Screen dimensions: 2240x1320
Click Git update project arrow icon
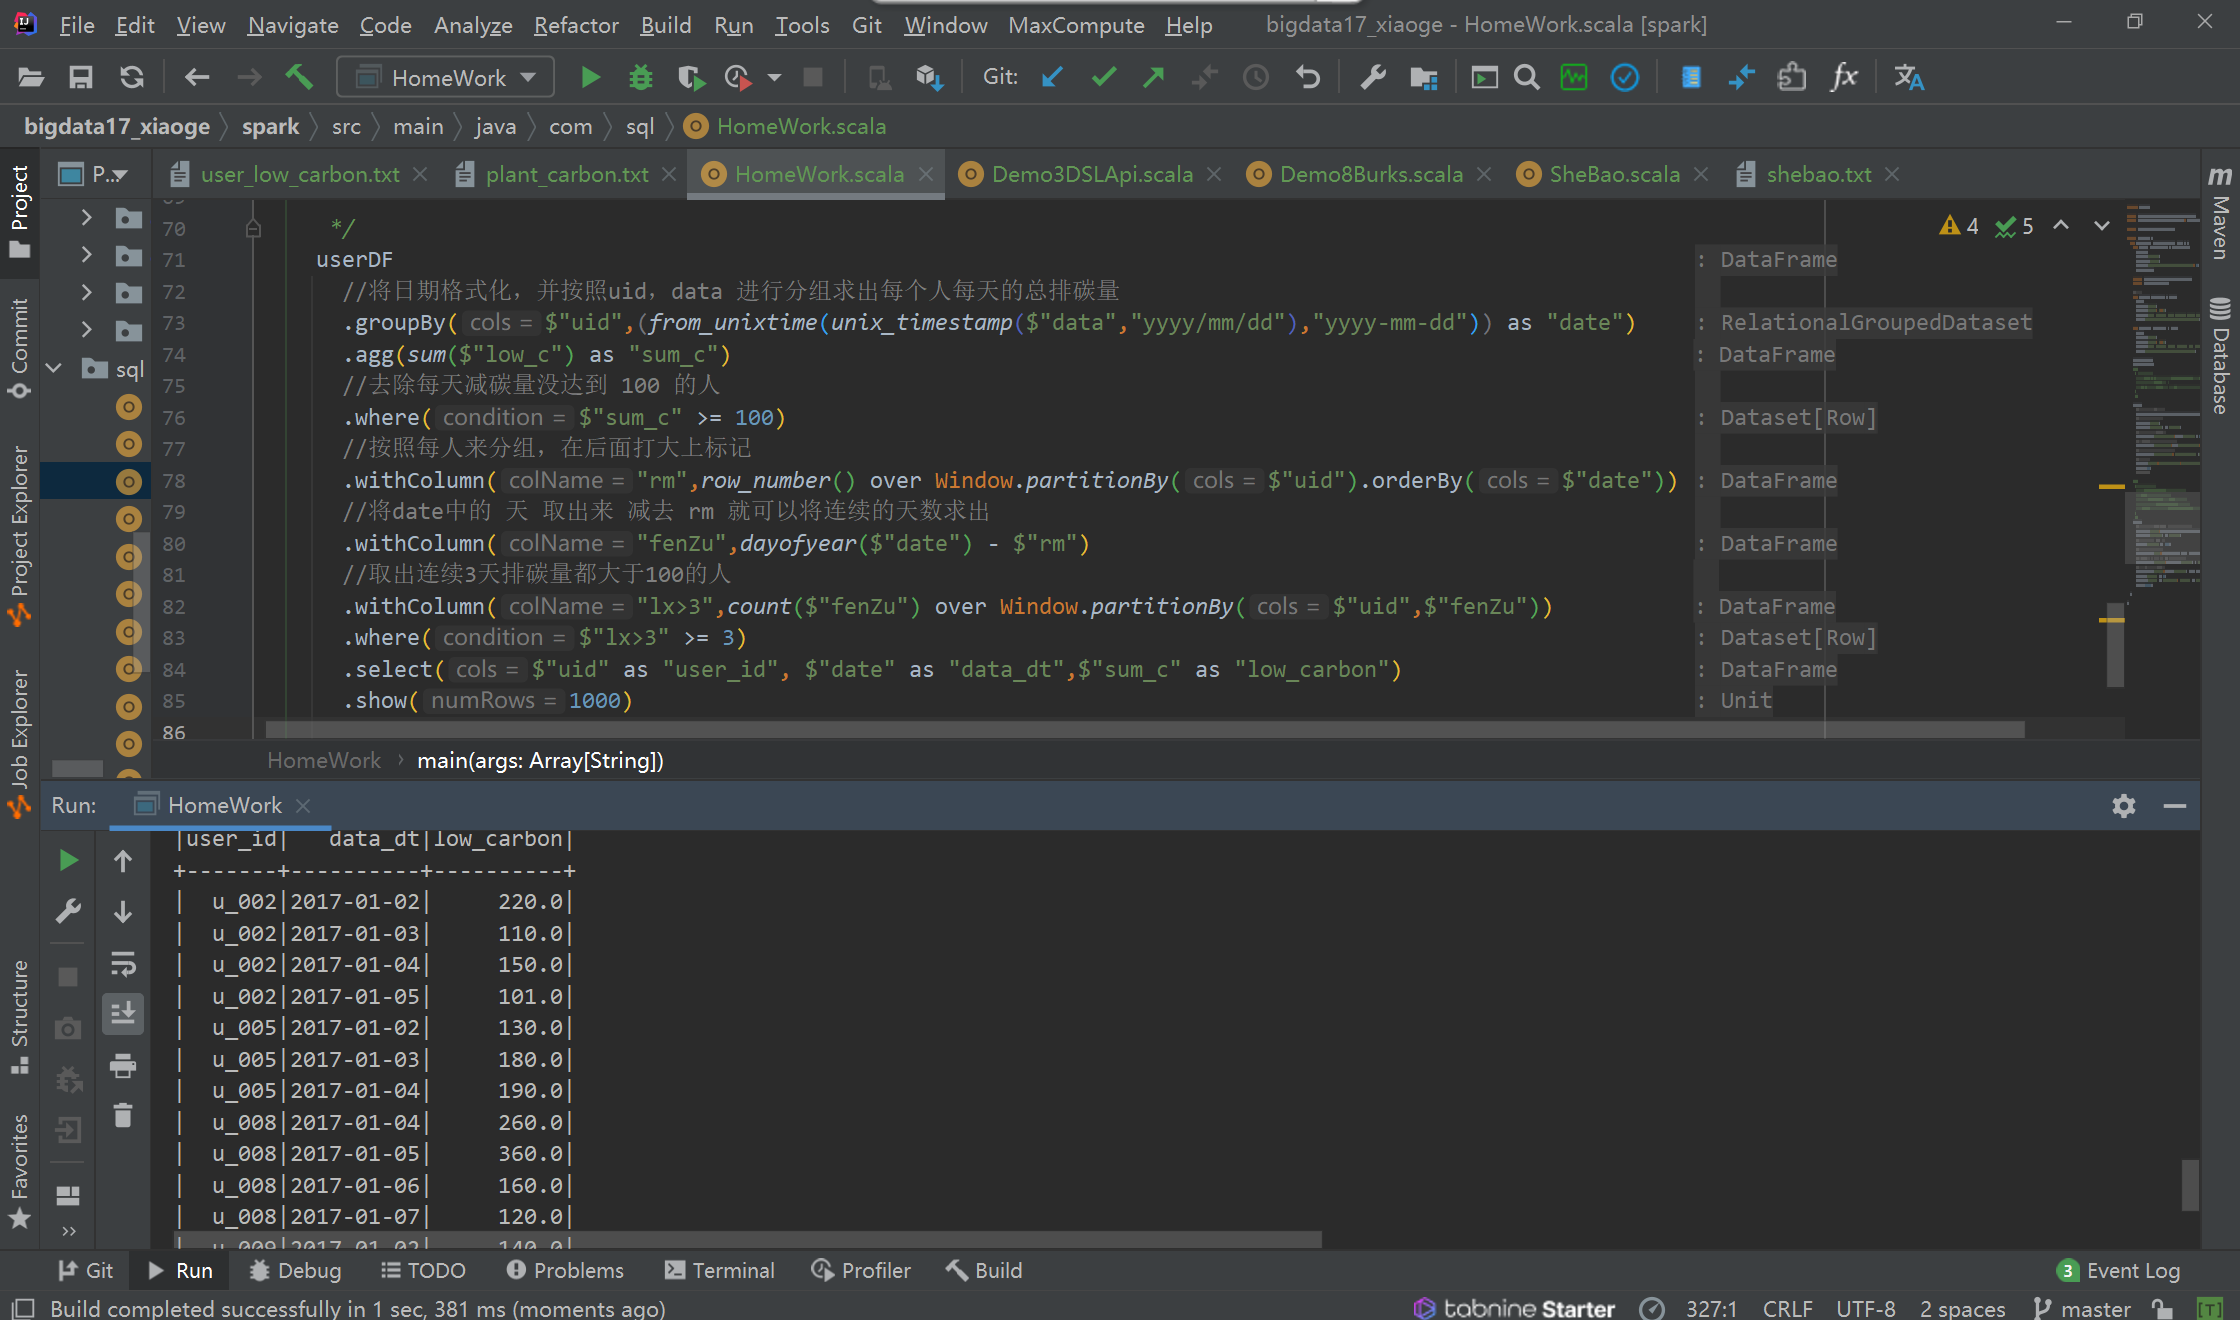tap(1052, 77)
